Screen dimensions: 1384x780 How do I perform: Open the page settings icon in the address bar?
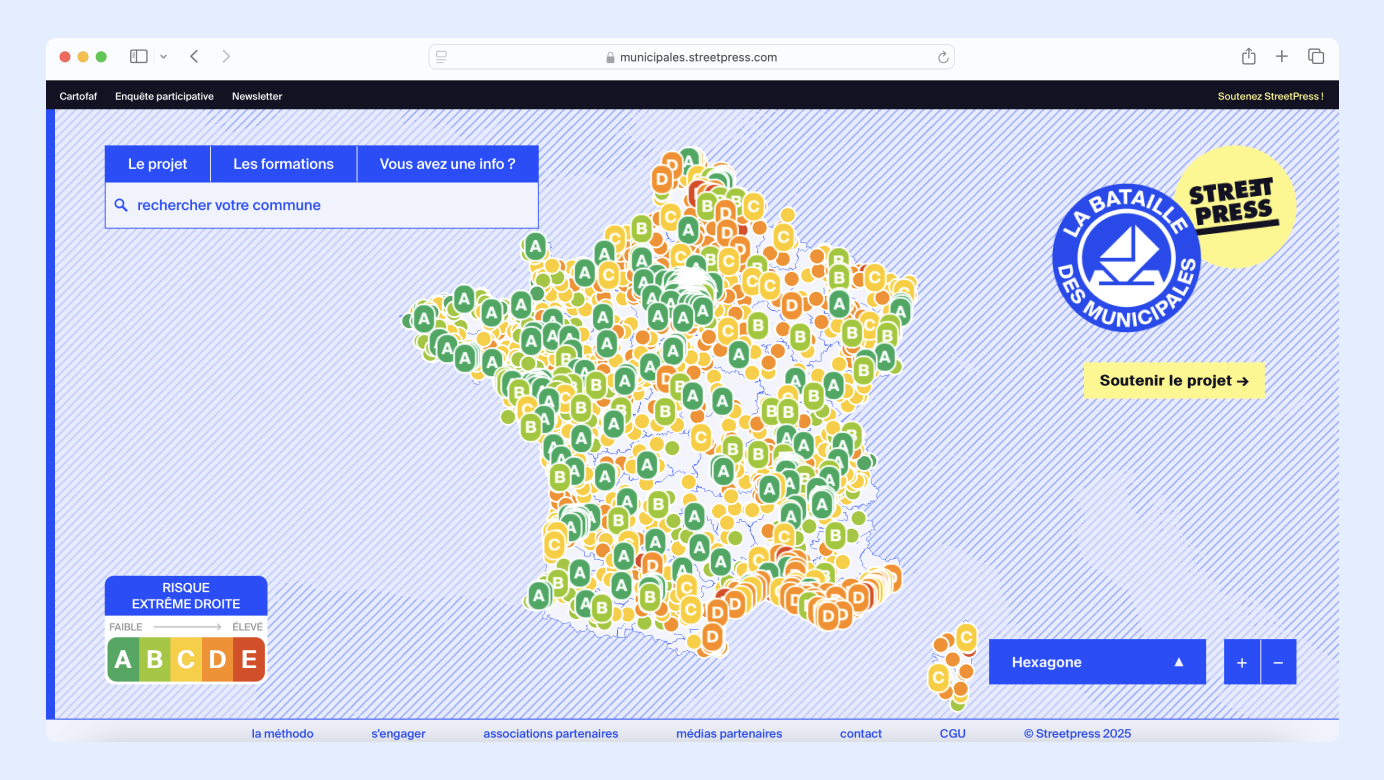(442, 57)
